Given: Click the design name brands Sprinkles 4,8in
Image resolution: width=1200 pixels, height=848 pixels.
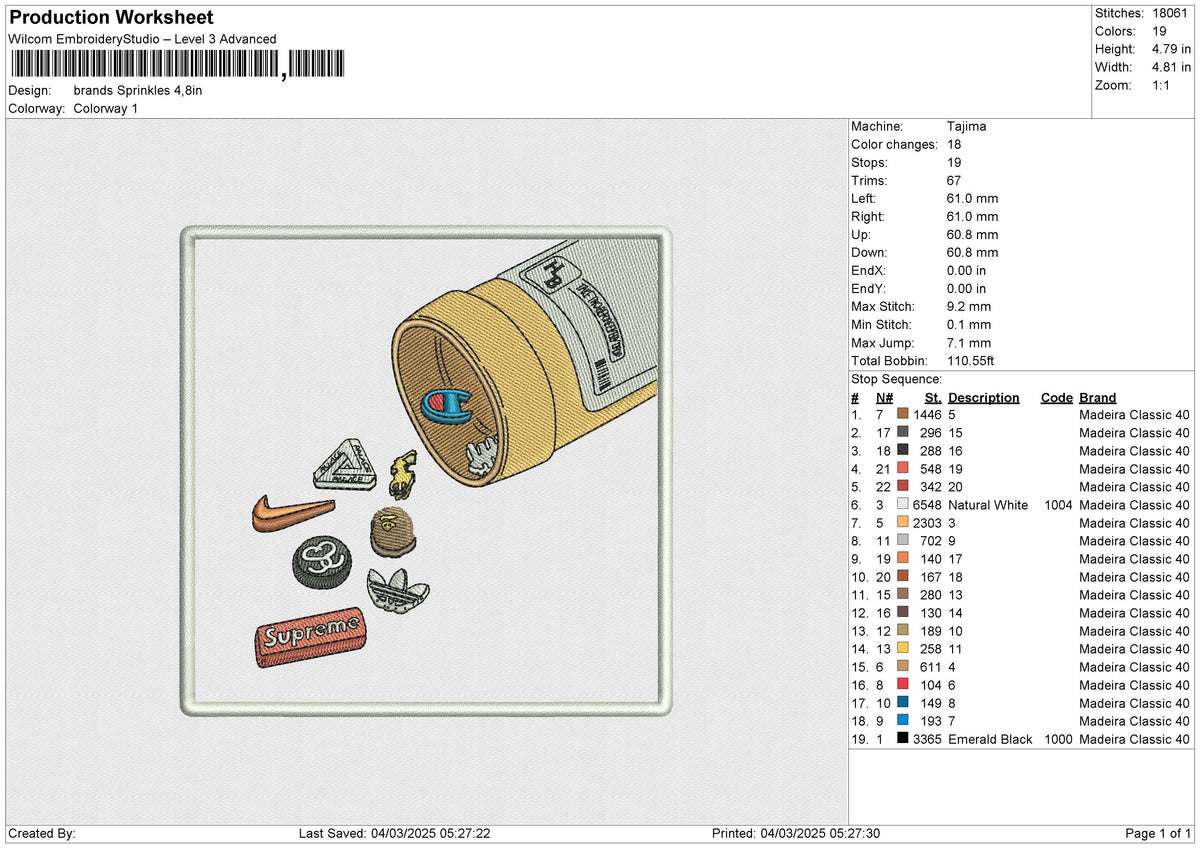Looking at the screenshot, I should click(138, 90).
